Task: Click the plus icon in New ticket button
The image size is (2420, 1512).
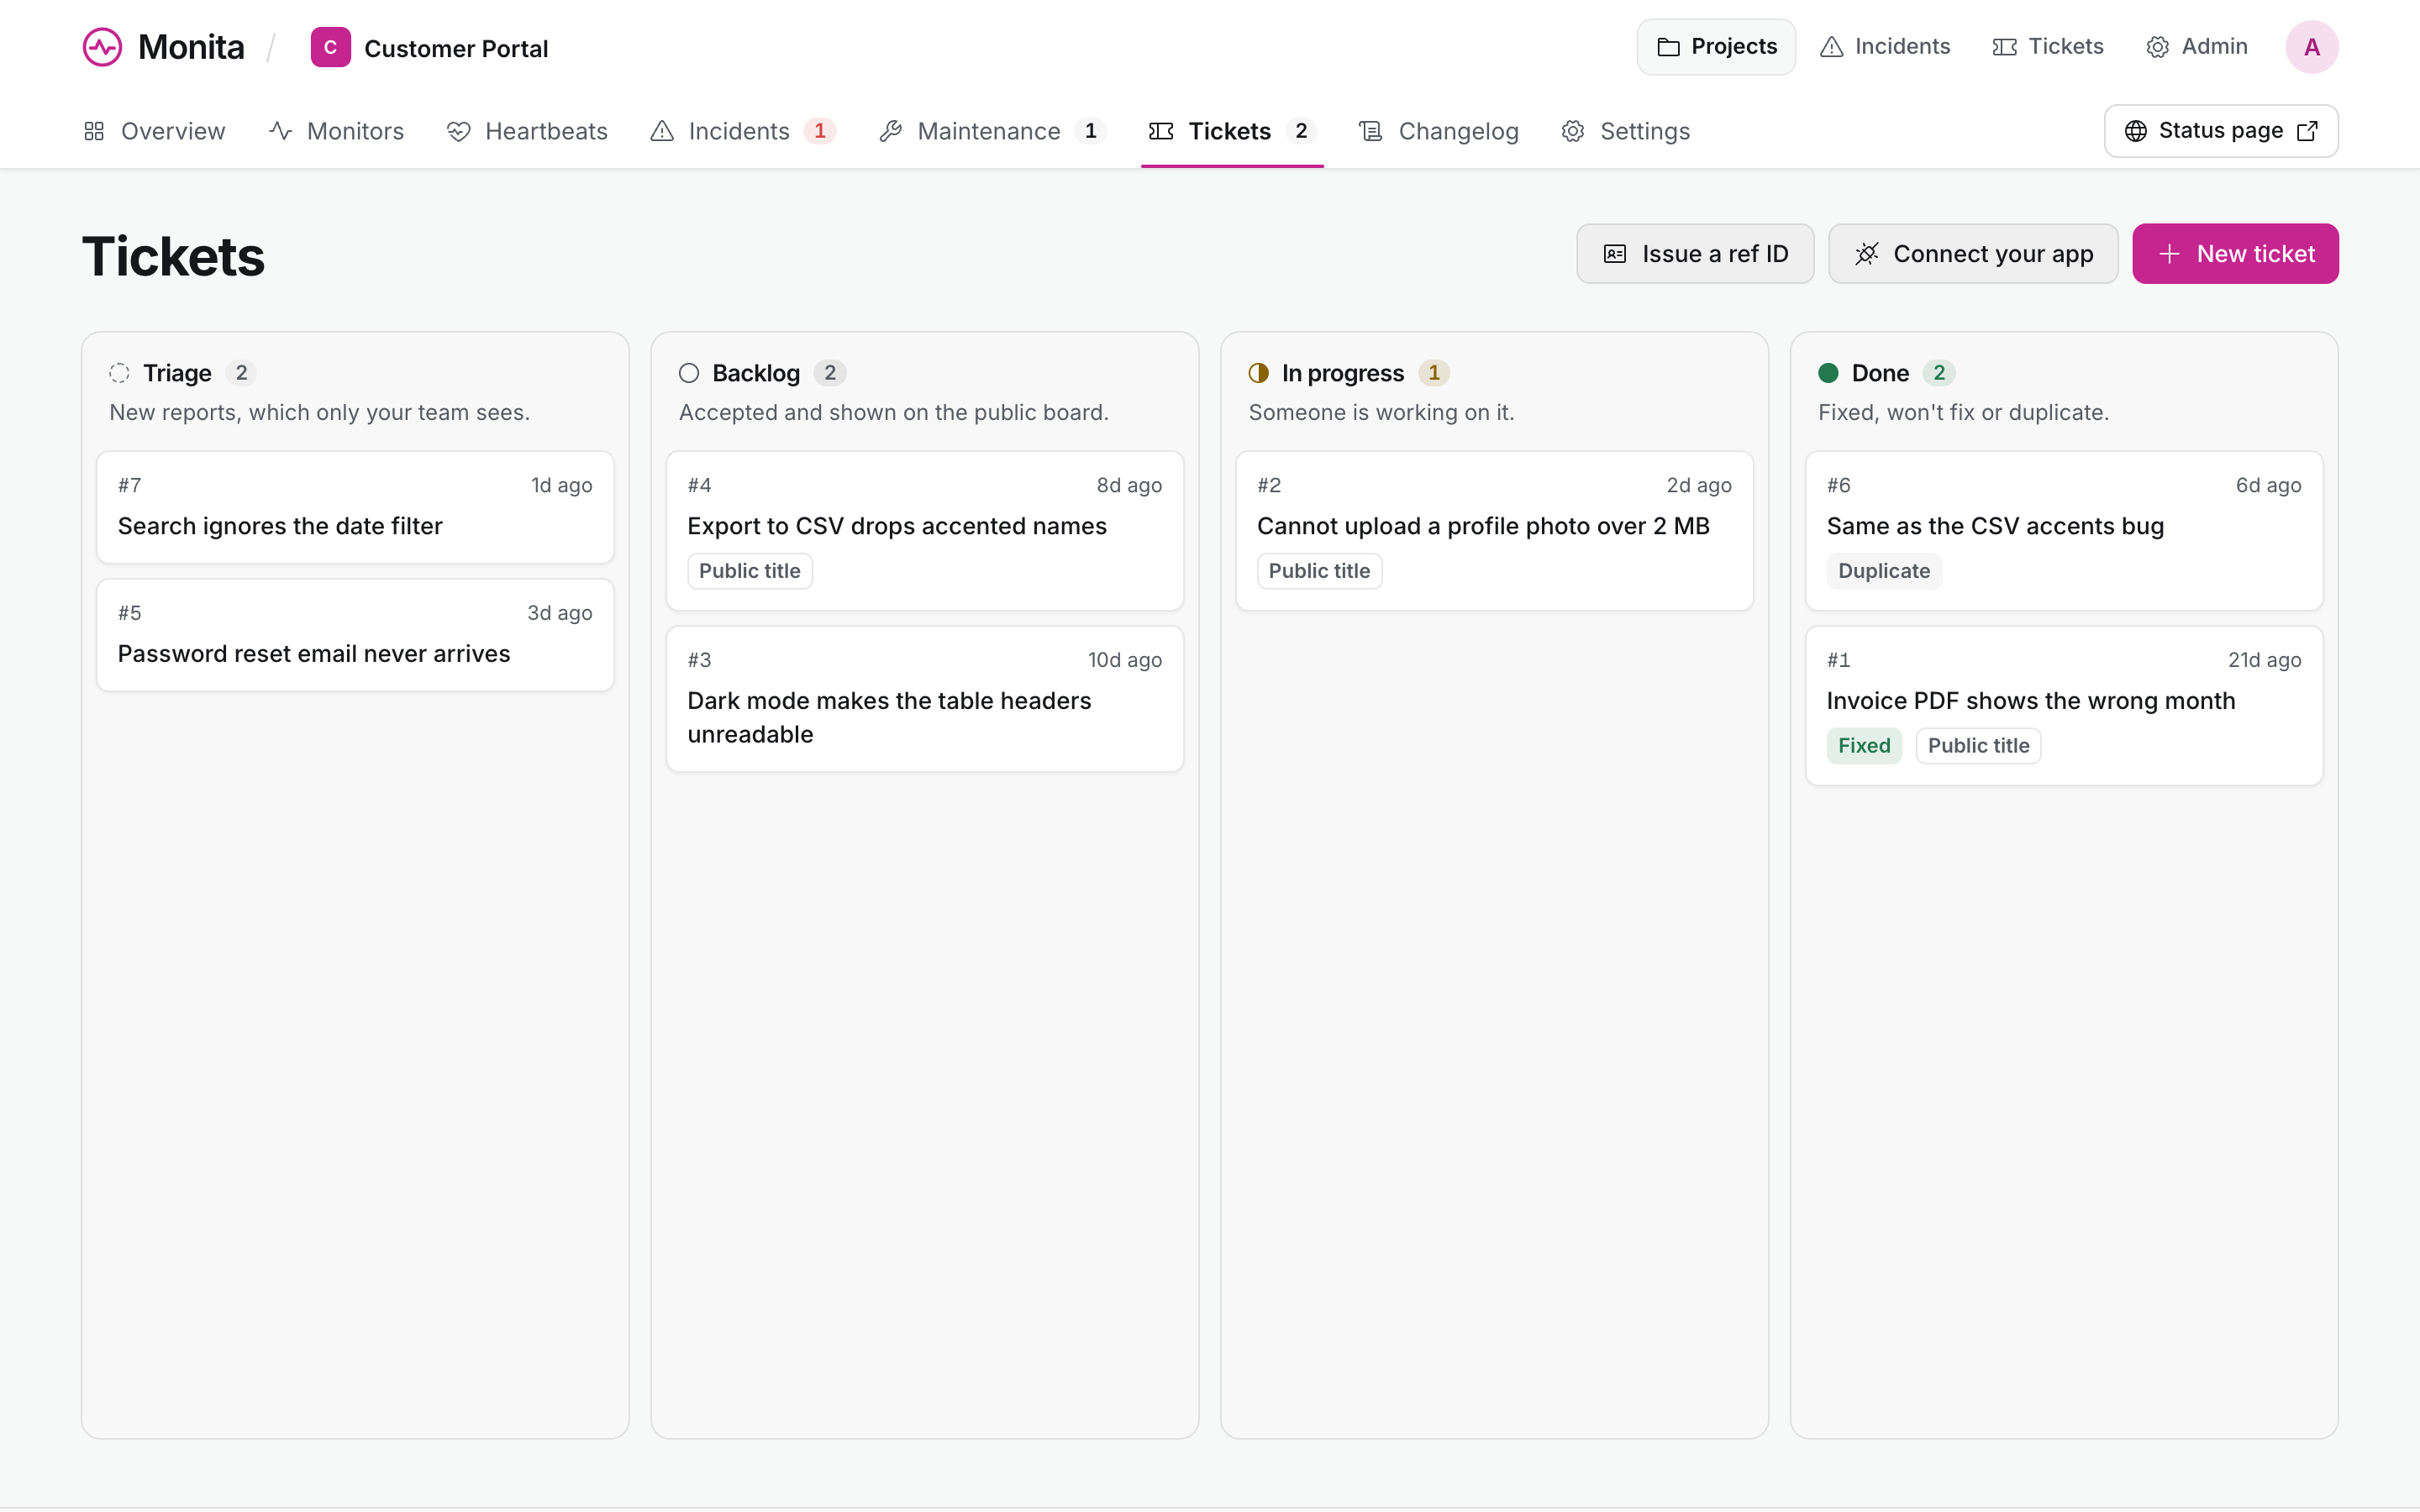Action: tap(2168, 254)
